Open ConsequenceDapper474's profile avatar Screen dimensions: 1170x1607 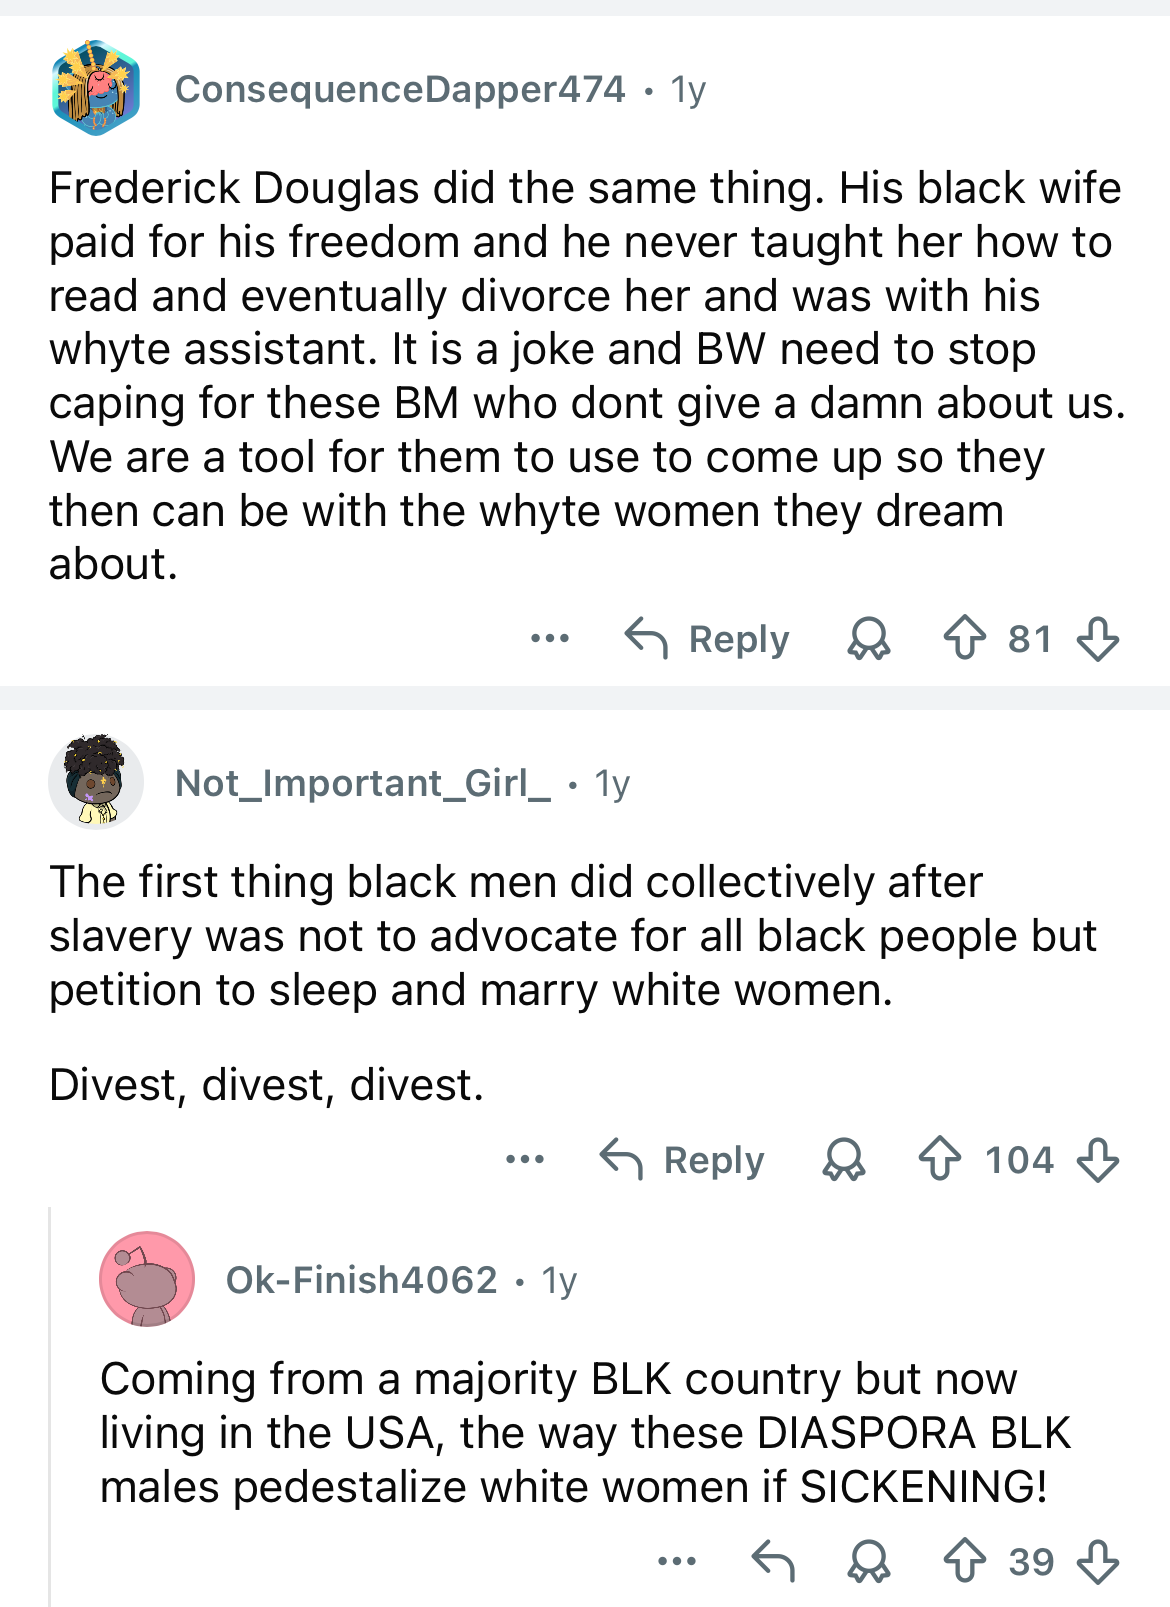96,89
